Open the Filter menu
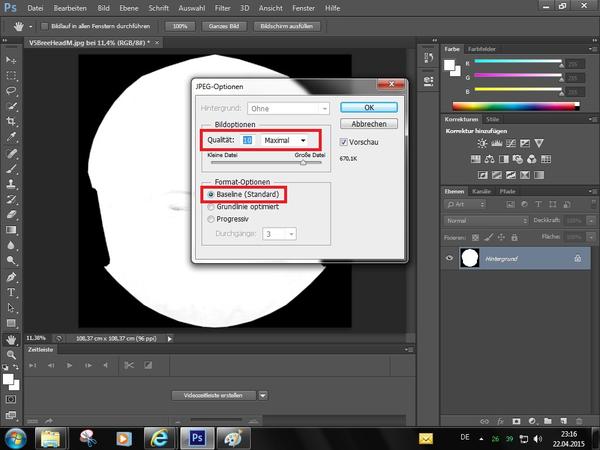Screen dimensions: 600x450 [222, 8]
